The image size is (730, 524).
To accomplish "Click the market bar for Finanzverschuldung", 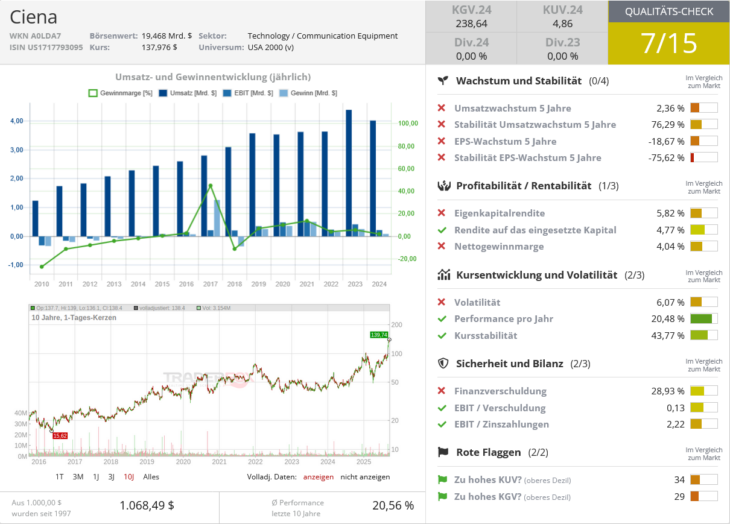I will point(703,391).
